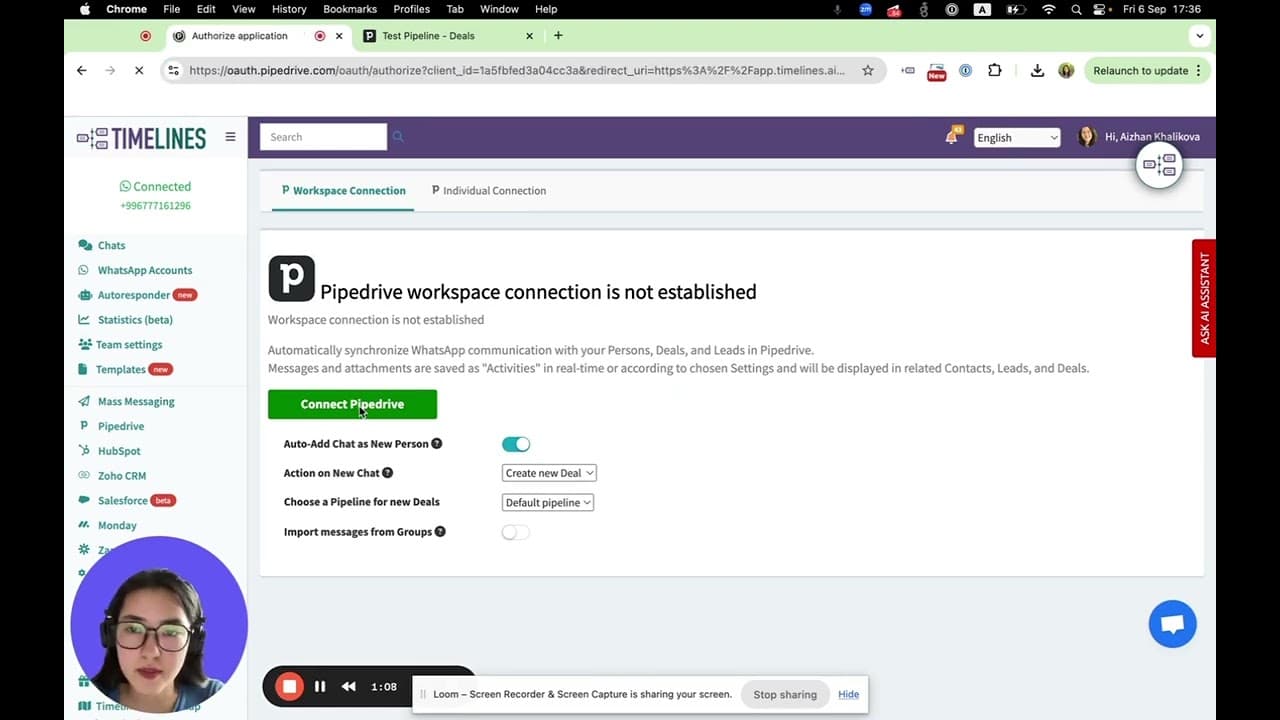Select HubSpot integration in the sidebar
This screenshot has height=720, width=1280.
click(x=119, y=450)
